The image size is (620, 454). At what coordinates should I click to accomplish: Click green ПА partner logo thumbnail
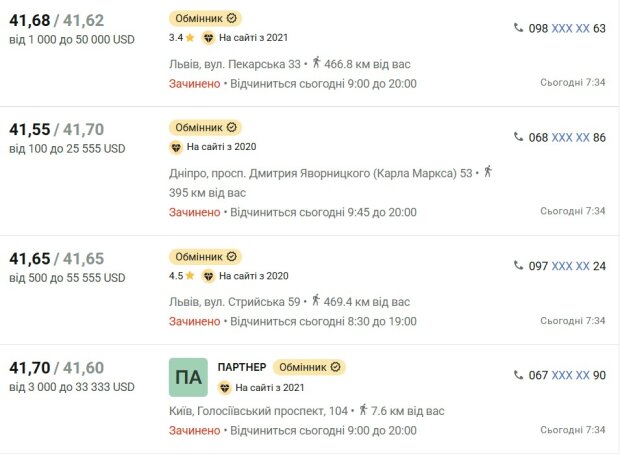tap(188, 377)
